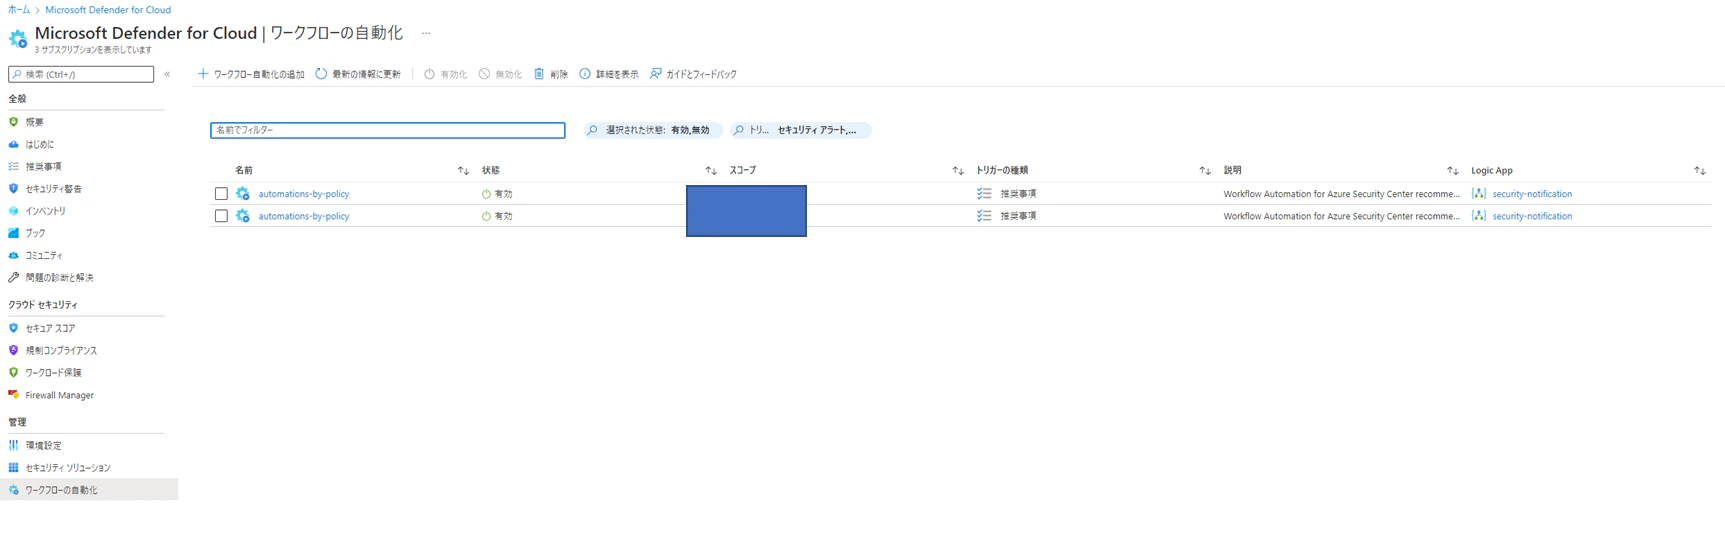Image resolution: width=1725 pixels, height=533 pixels.
Task: Sort by the Logic App column arrows
Action: (1700, 171)
